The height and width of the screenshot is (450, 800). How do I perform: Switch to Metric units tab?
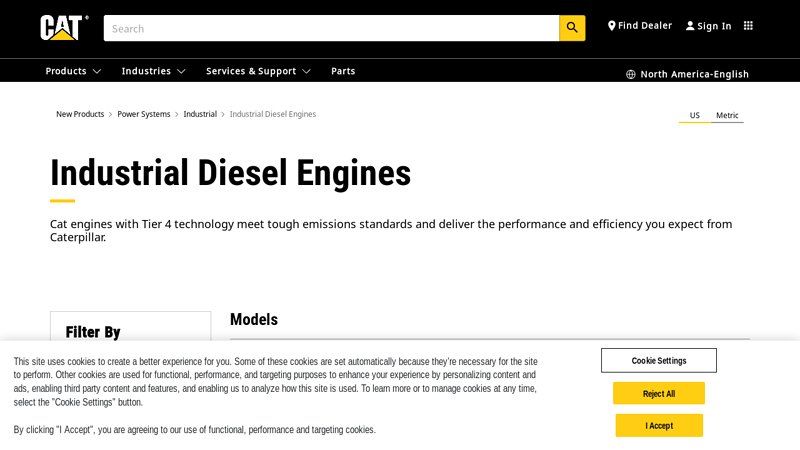(x=727, y=115)
